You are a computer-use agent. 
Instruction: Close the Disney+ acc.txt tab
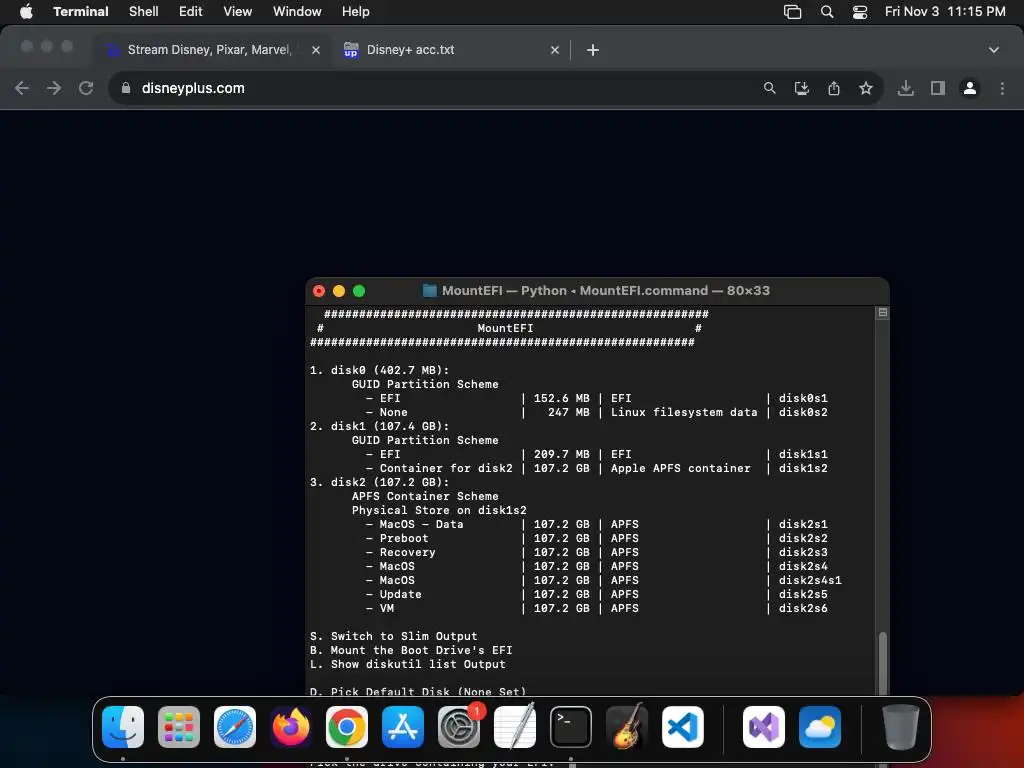click(x=554, y=50)
